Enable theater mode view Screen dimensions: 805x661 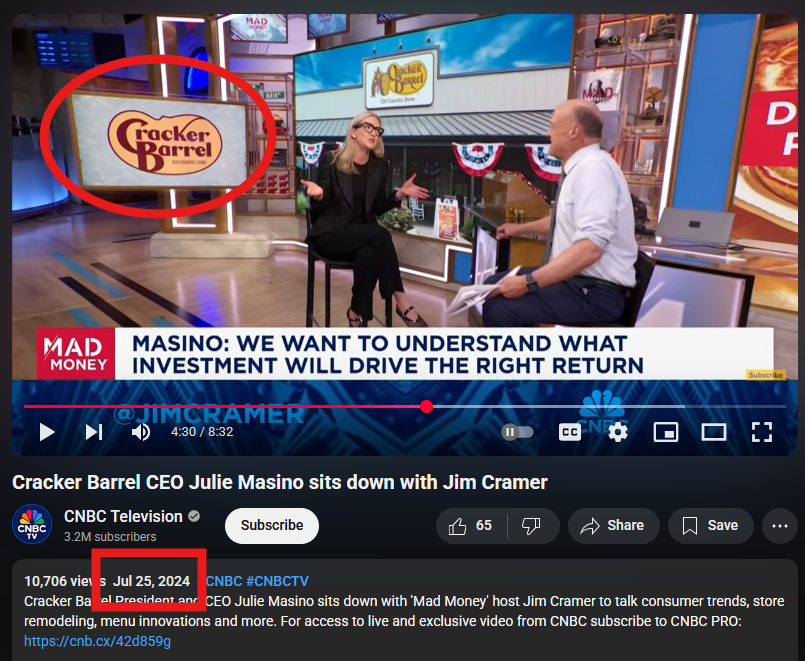click(x=714, y=432)
